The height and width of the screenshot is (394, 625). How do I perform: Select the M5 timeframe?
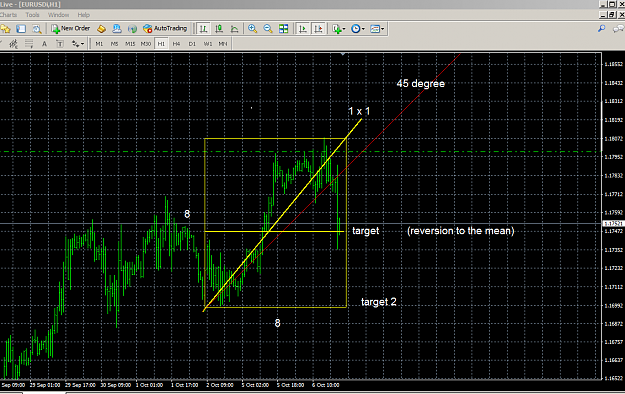(114, 44)
